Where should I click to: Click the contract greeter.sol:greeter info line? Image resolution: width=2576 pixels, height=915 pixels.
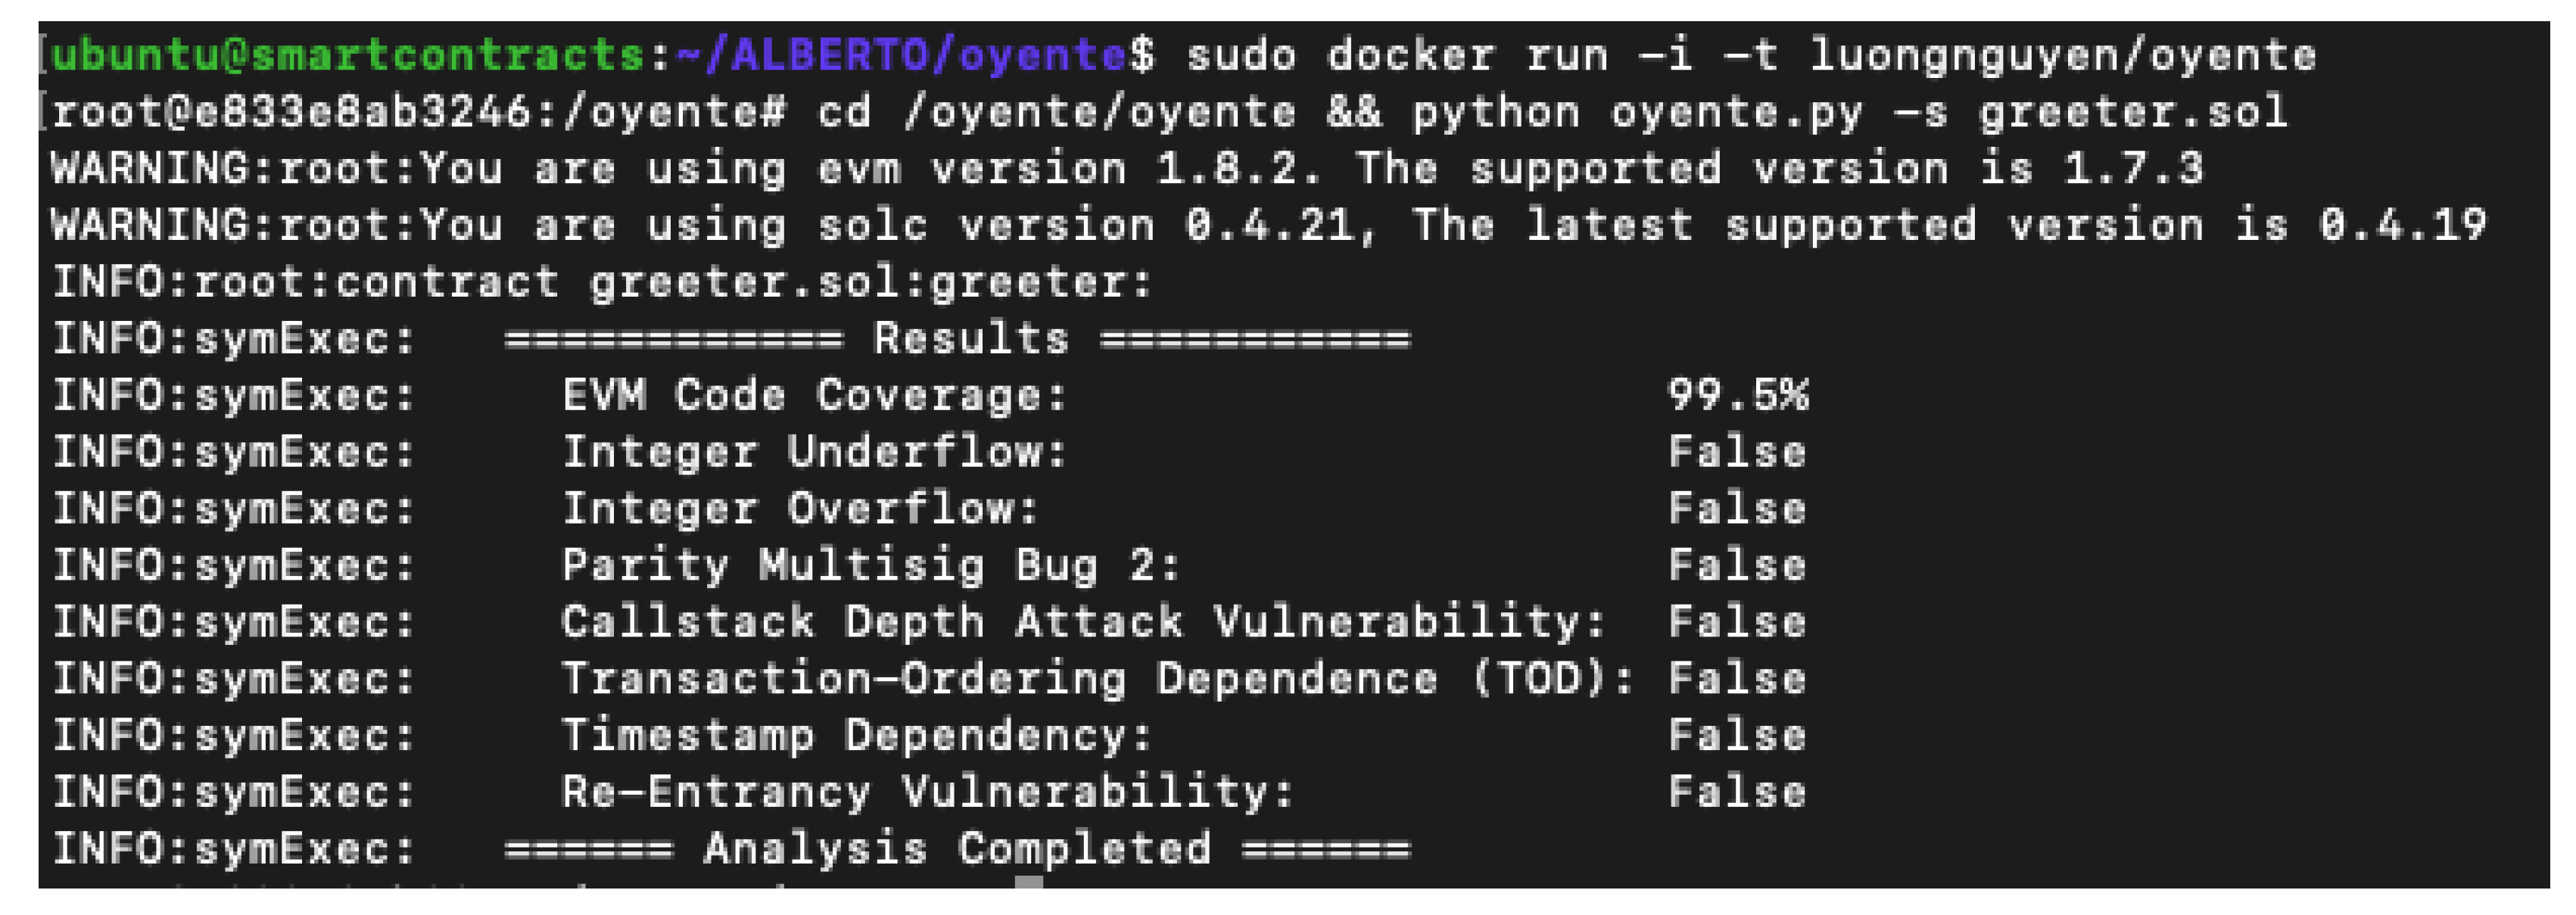603,282
